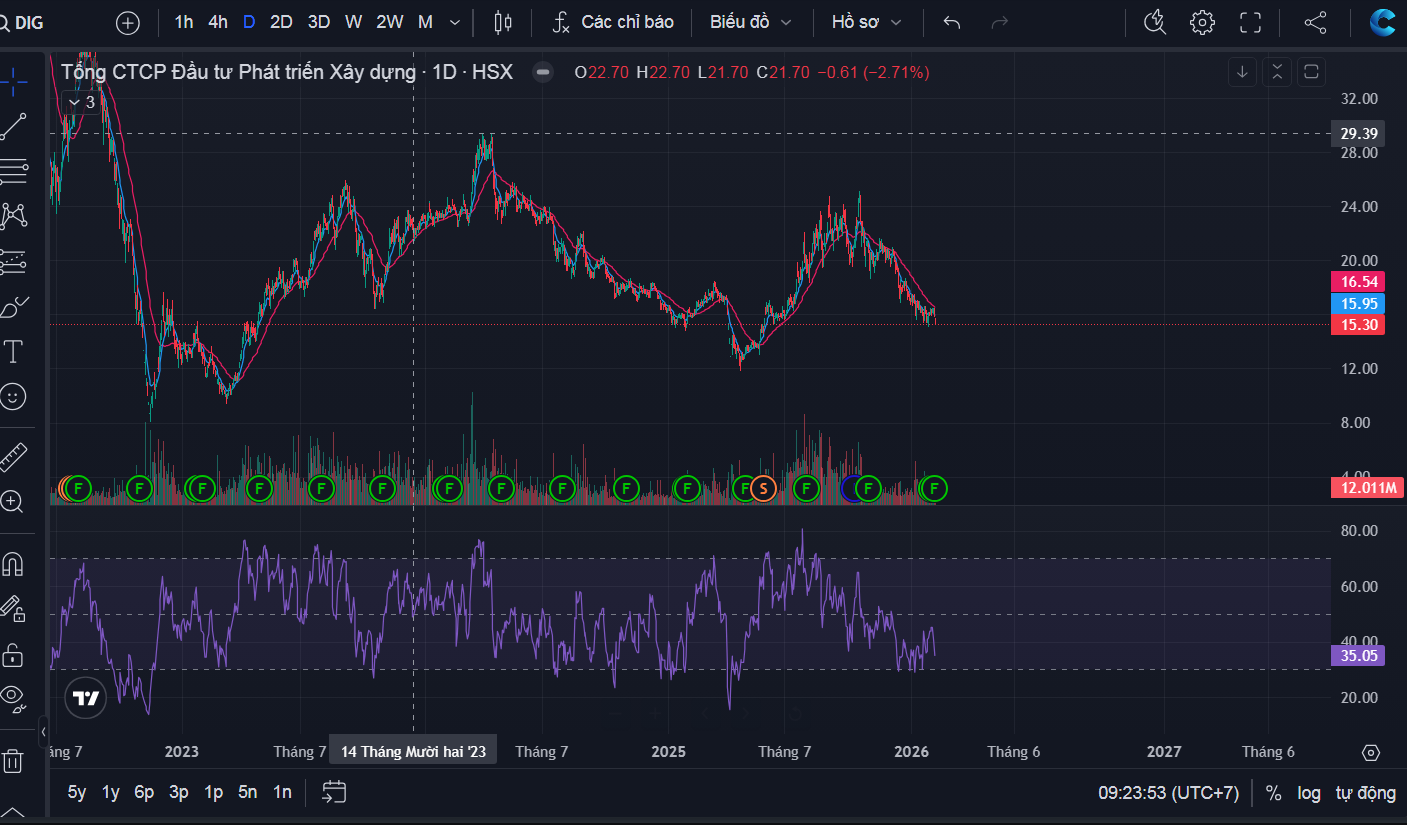Image resolution: width=1407 pixels, height=825 pixels.
Task: Expand the indicator legend showing 3
Action: coord(81,102)
